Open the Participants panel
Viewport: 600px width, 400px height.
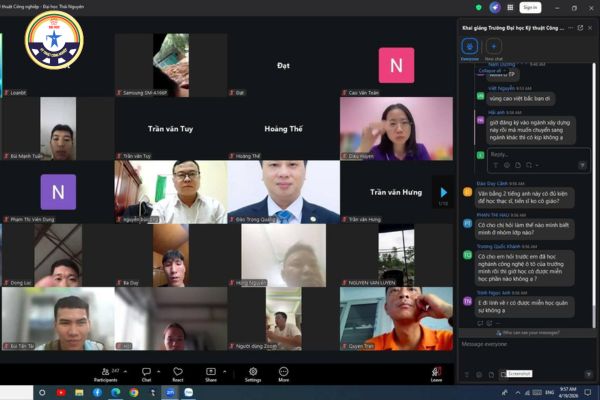pos(106,374)
